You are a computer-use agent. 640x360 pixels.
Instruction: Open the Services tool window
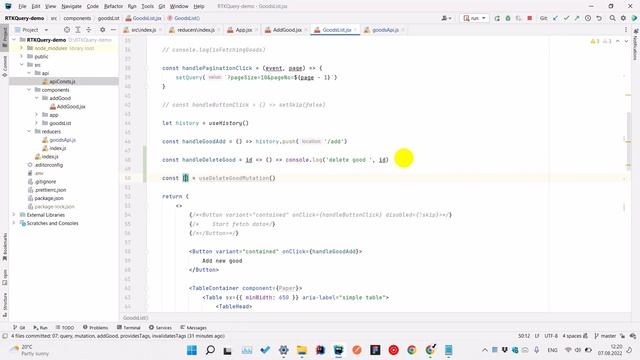160,327
